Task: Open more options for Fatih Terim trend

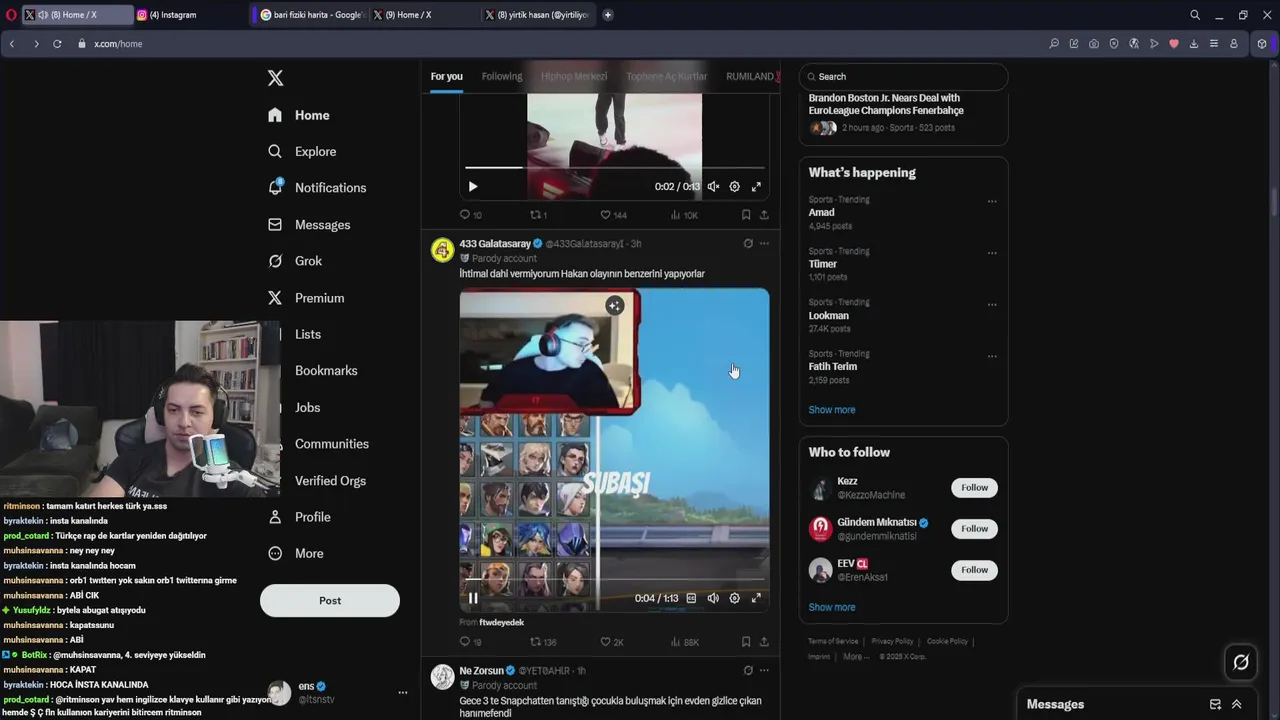Action: coord(992,355)
